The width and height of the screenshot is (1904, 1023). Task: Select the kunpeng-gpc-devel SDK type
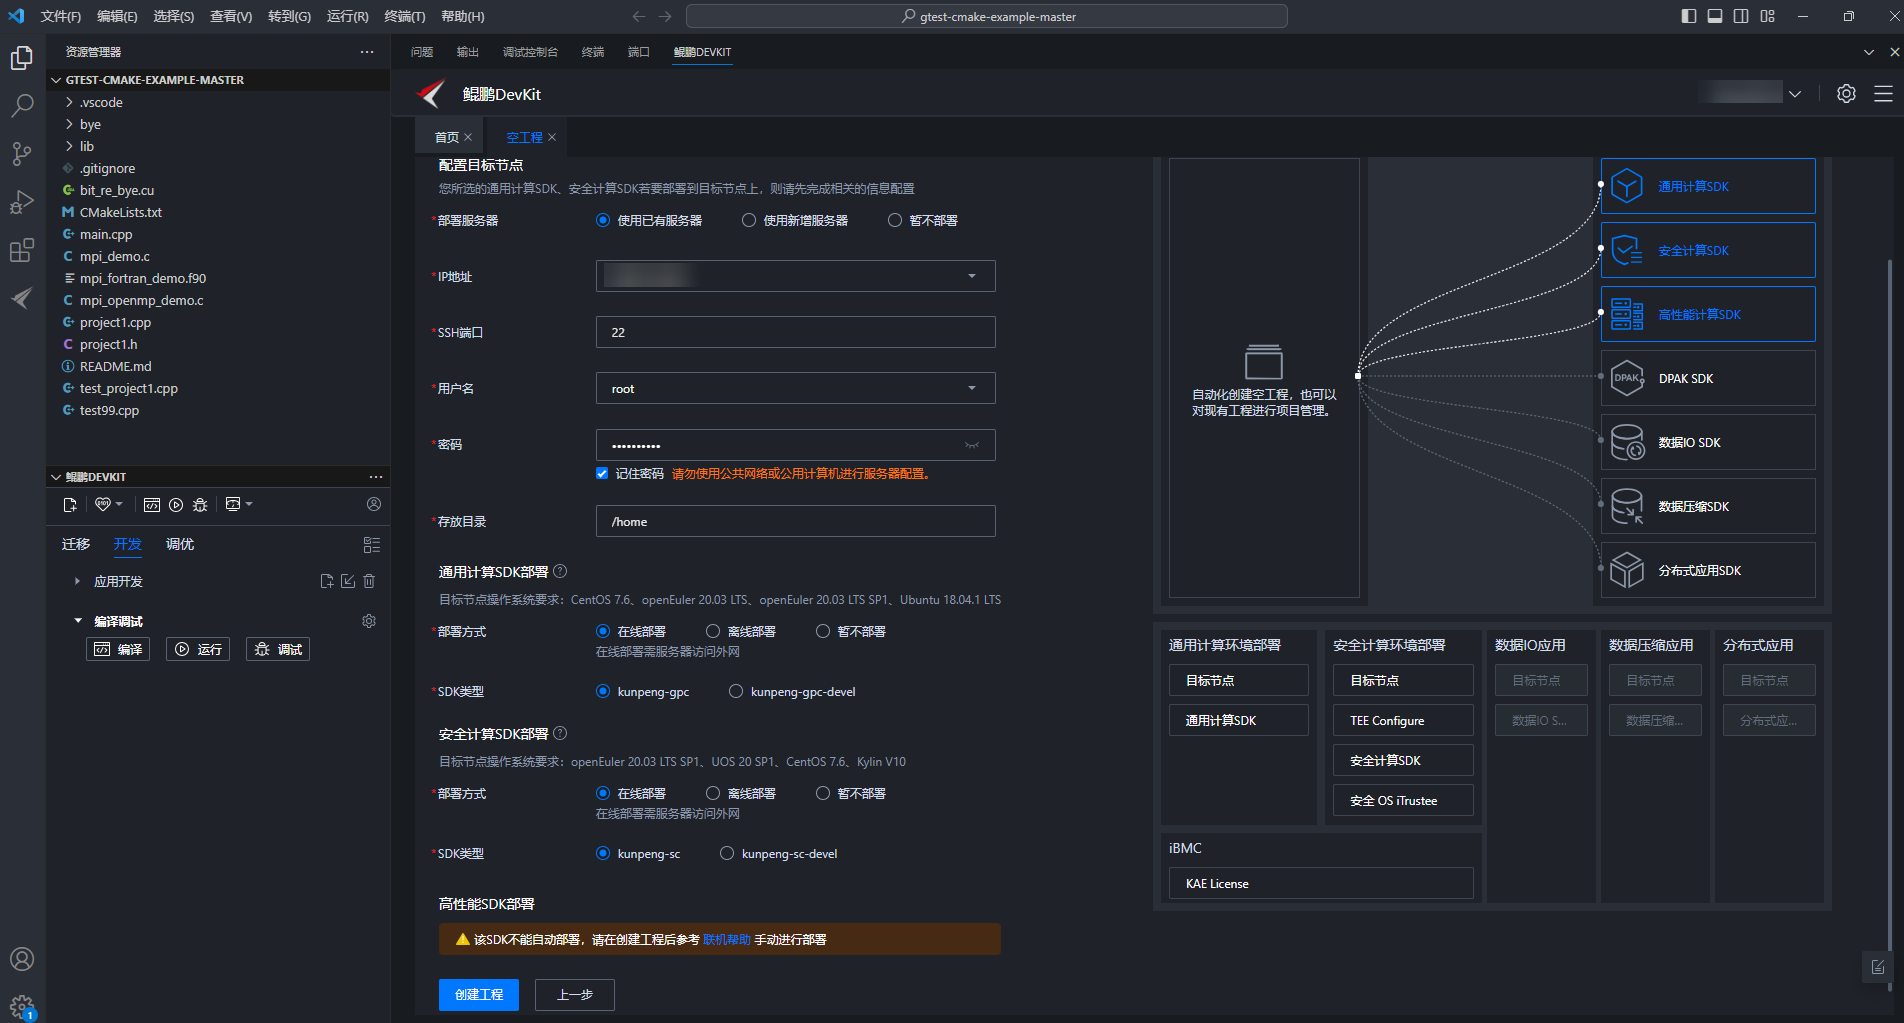pos(736,691)
